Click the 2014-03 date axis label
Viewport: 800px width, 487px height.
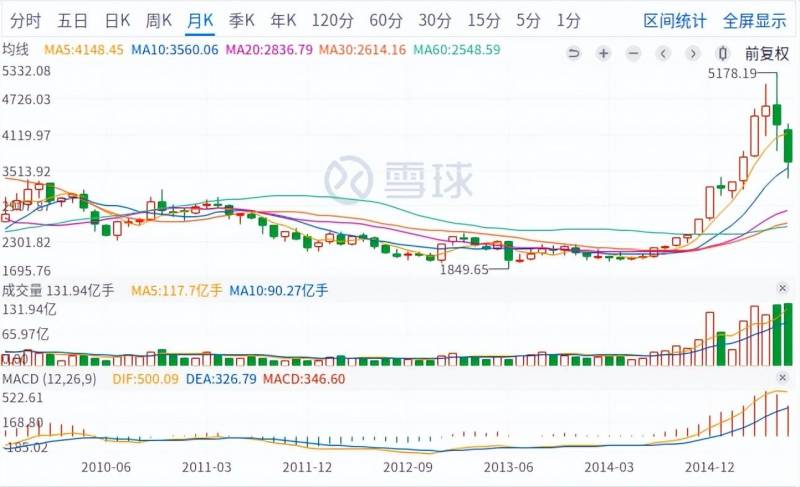(609, 467)
